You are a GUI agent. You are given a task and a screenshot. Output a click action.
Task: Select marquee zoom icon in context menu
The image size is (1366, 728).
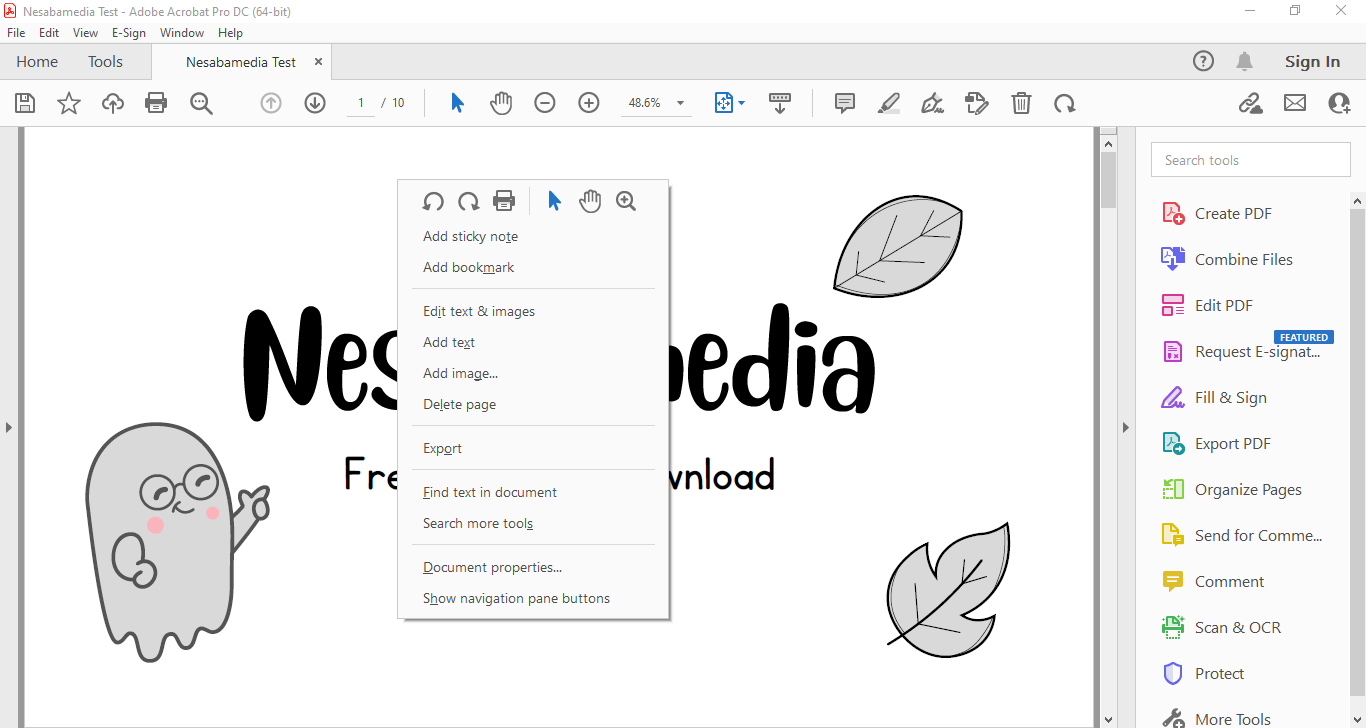point(626,201)
